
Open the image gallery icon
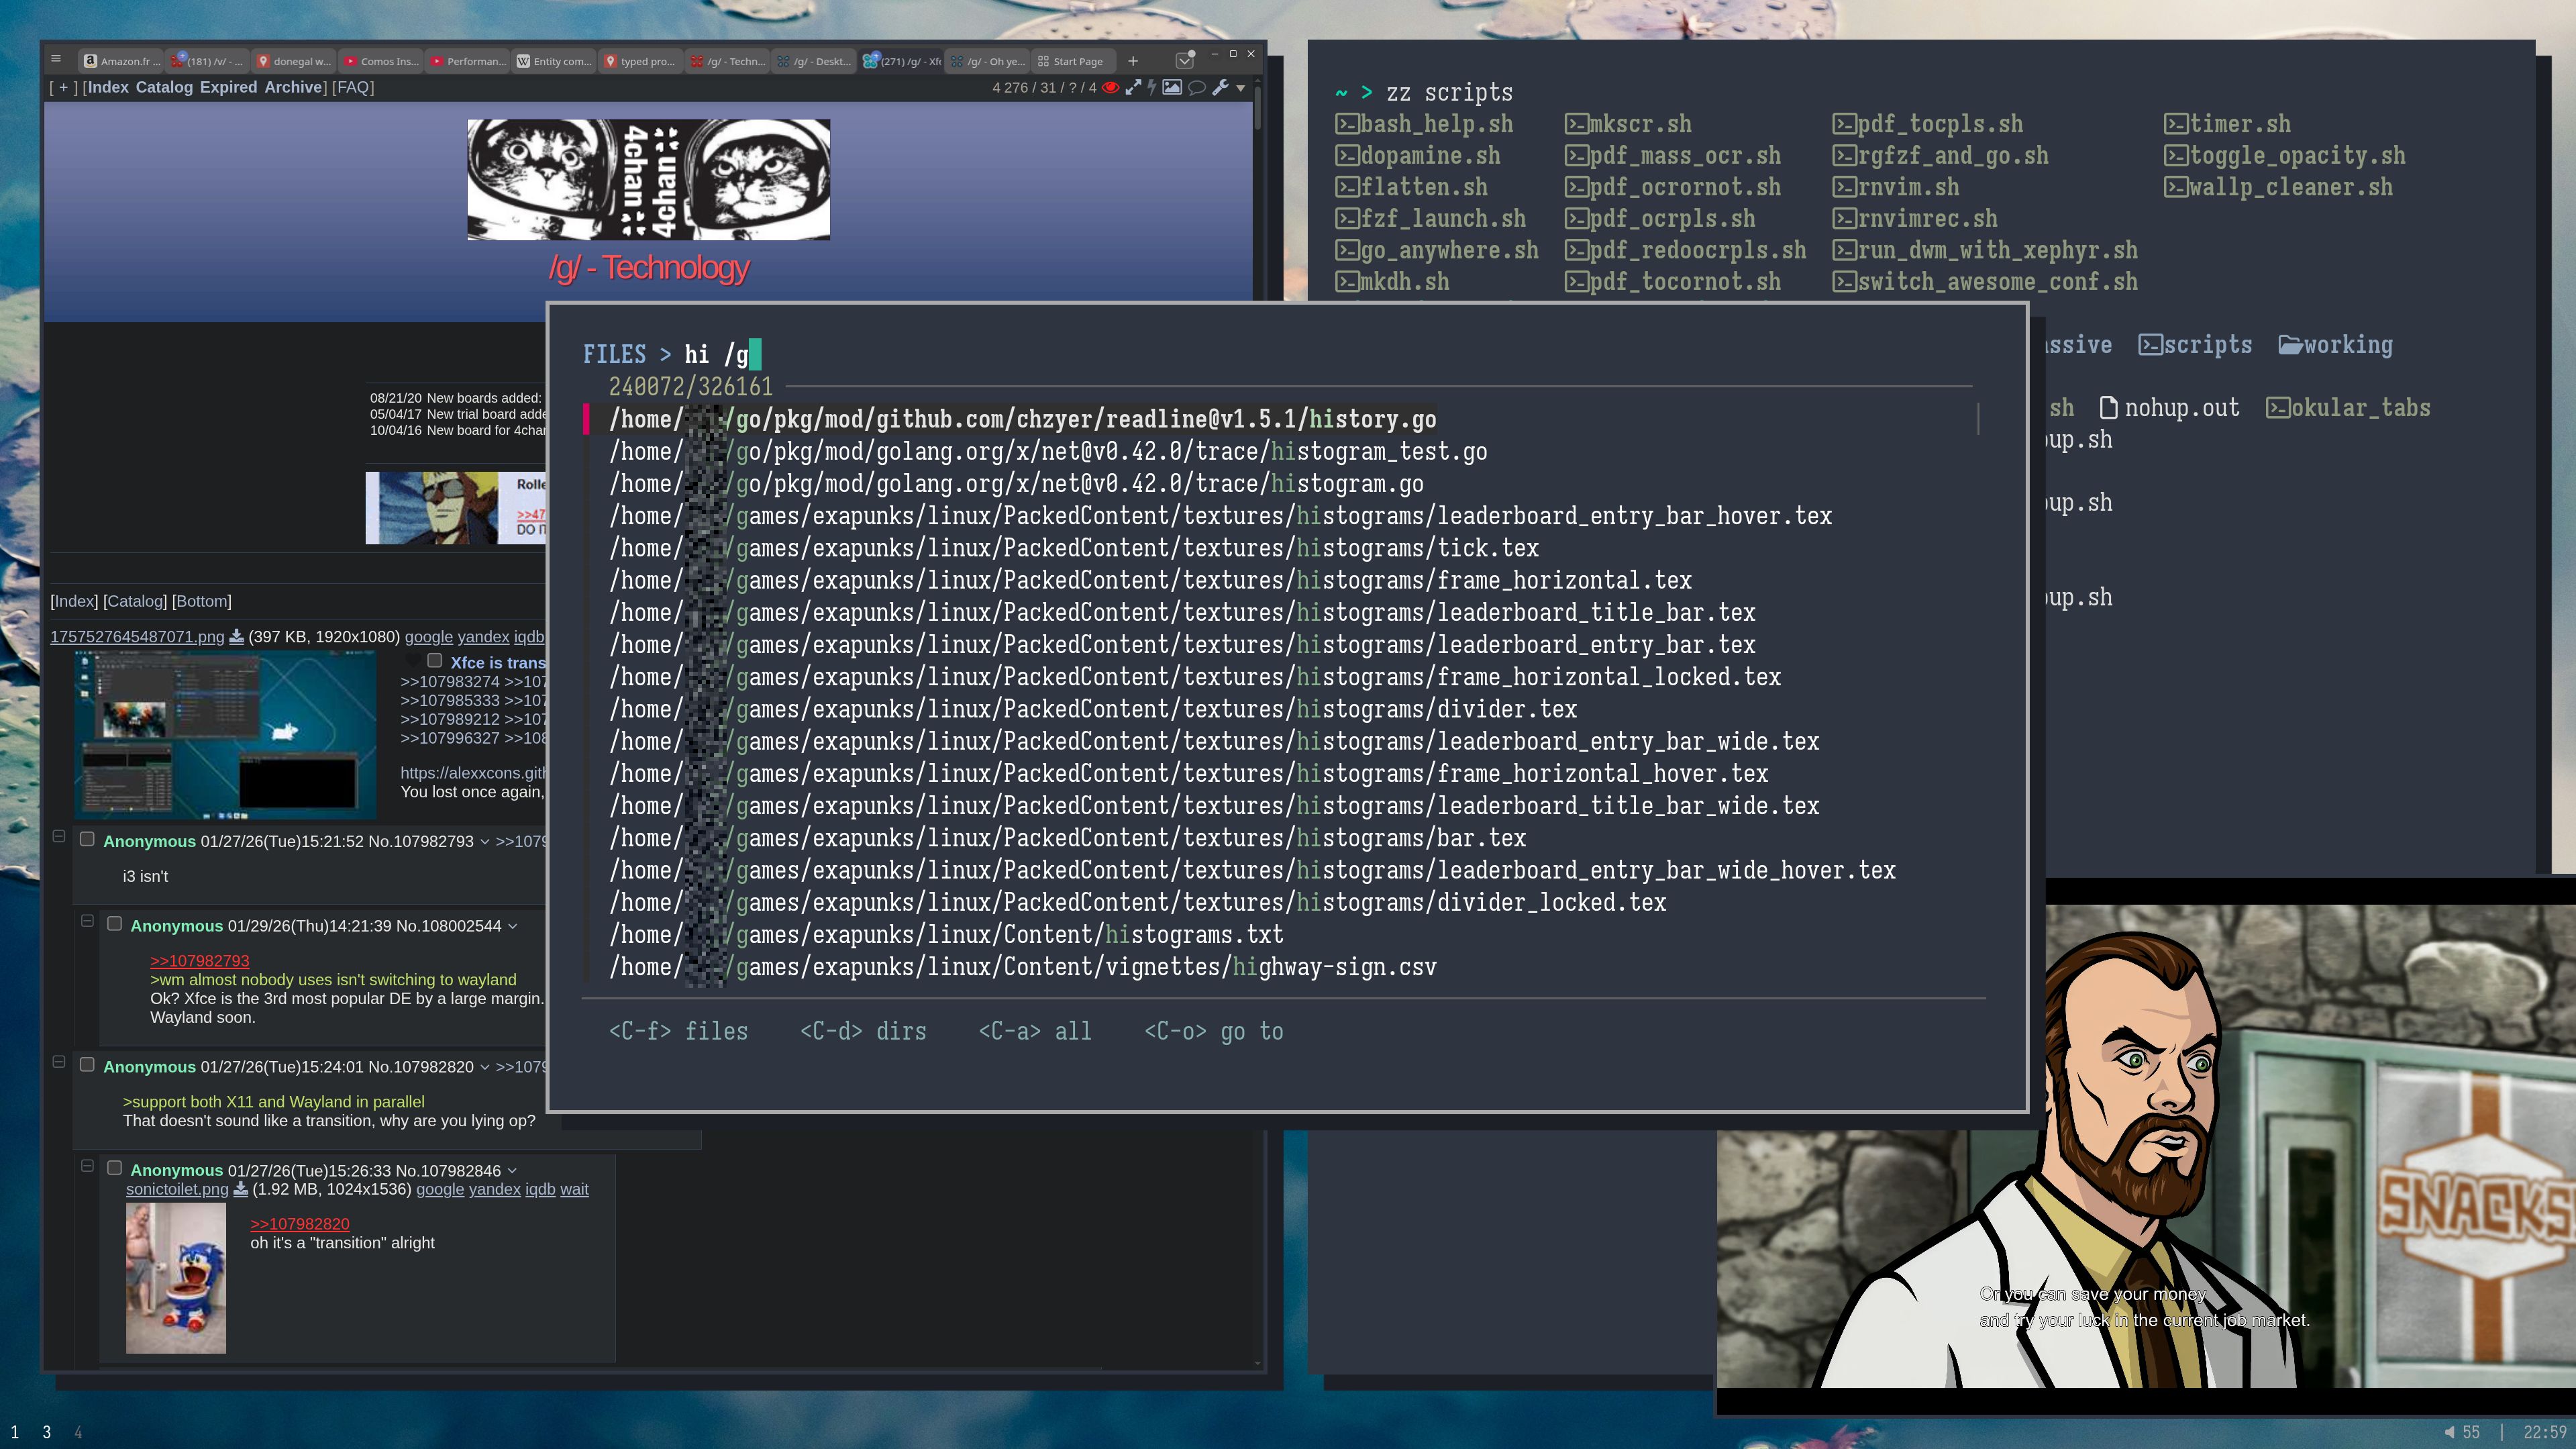pyautogui.click(x=1171, y=88)
